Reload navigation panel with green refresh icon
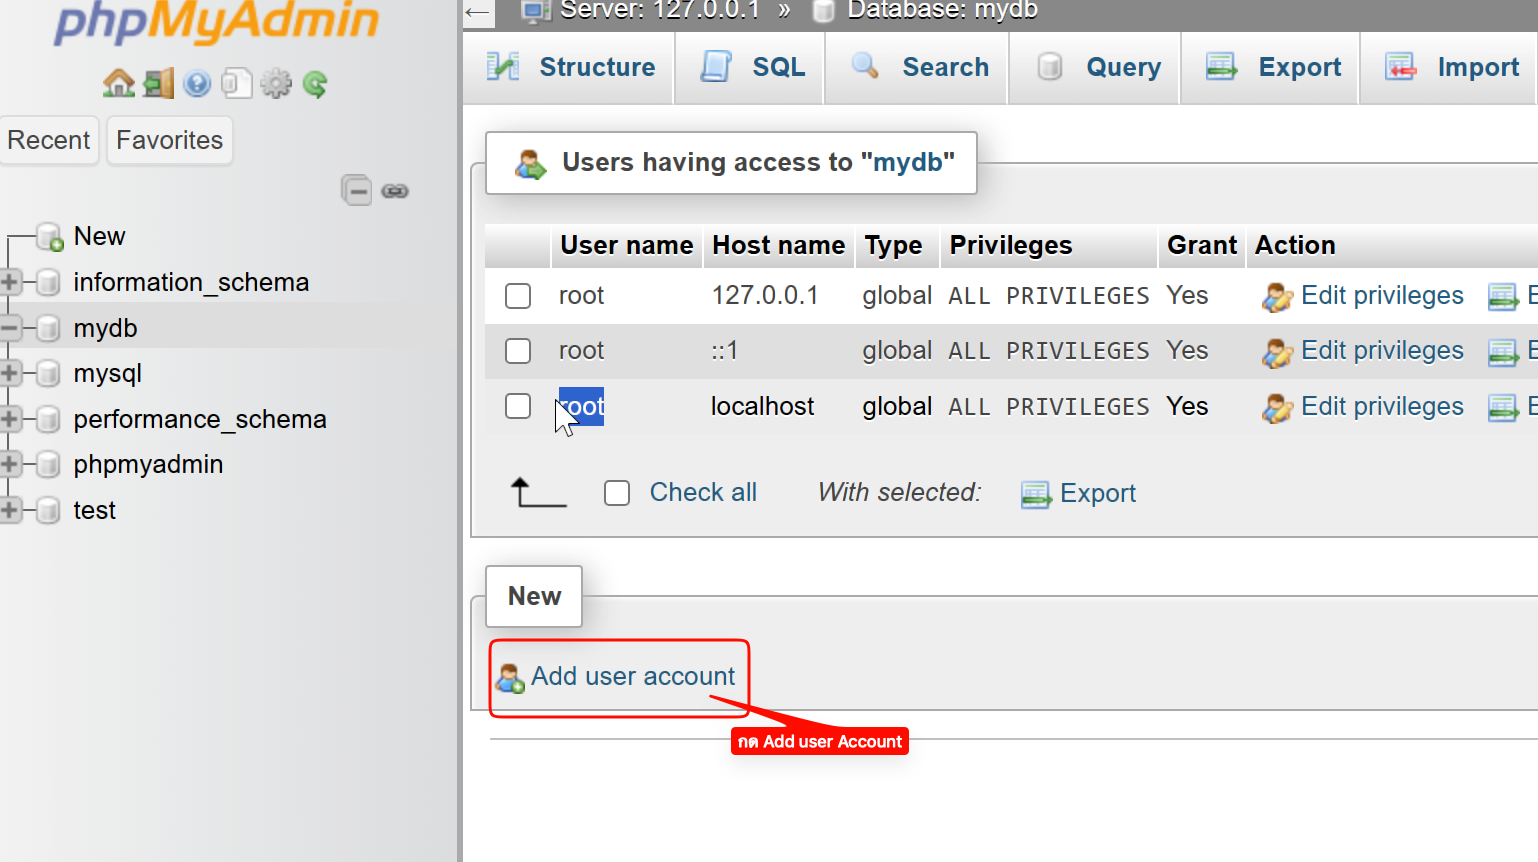Screen dimensions: 1538x862 (315, 84)
